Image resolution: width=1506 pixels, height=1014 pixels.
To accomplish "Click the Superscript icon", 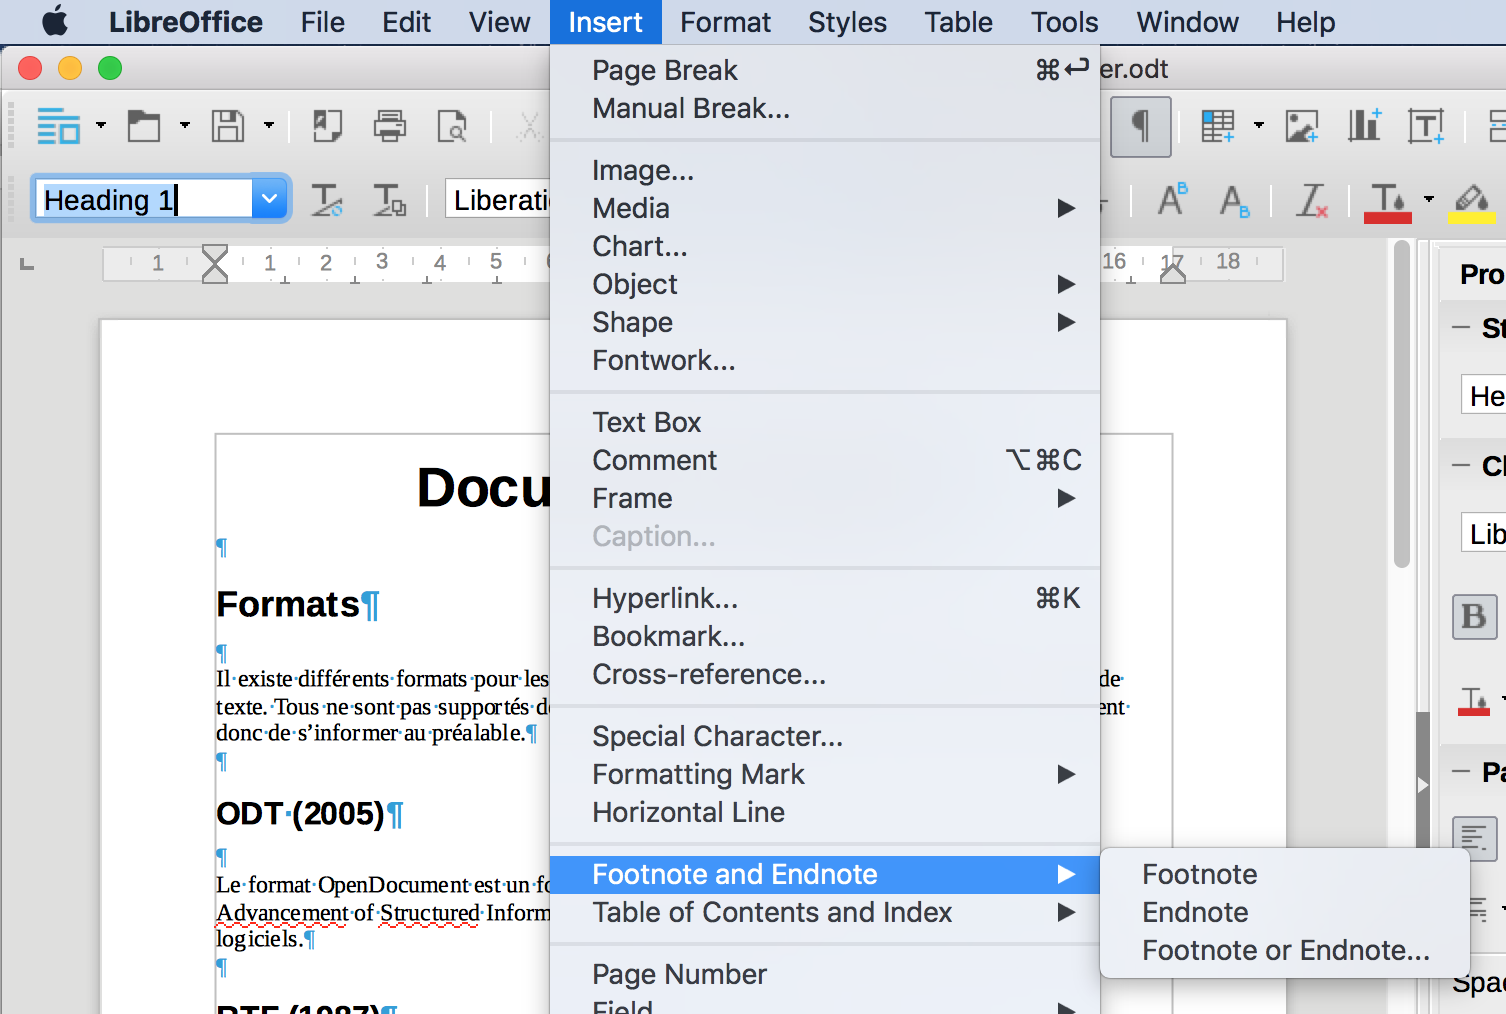I will pyautogui.click(x=1172, y=200).
